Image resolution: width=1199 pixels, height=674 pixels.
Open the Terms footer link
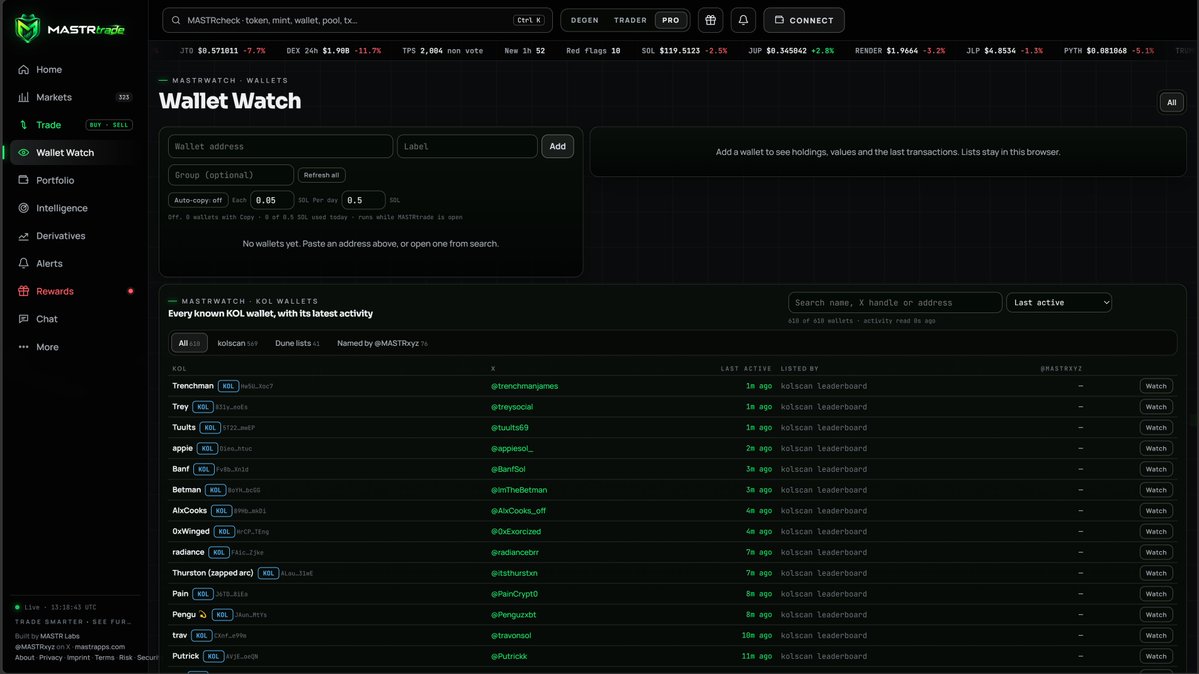tap(104, 658)
